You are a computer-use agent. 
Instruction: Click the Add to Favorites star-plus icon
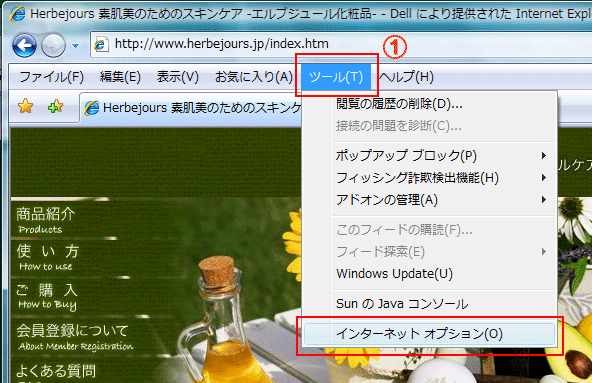click(56, 107)
